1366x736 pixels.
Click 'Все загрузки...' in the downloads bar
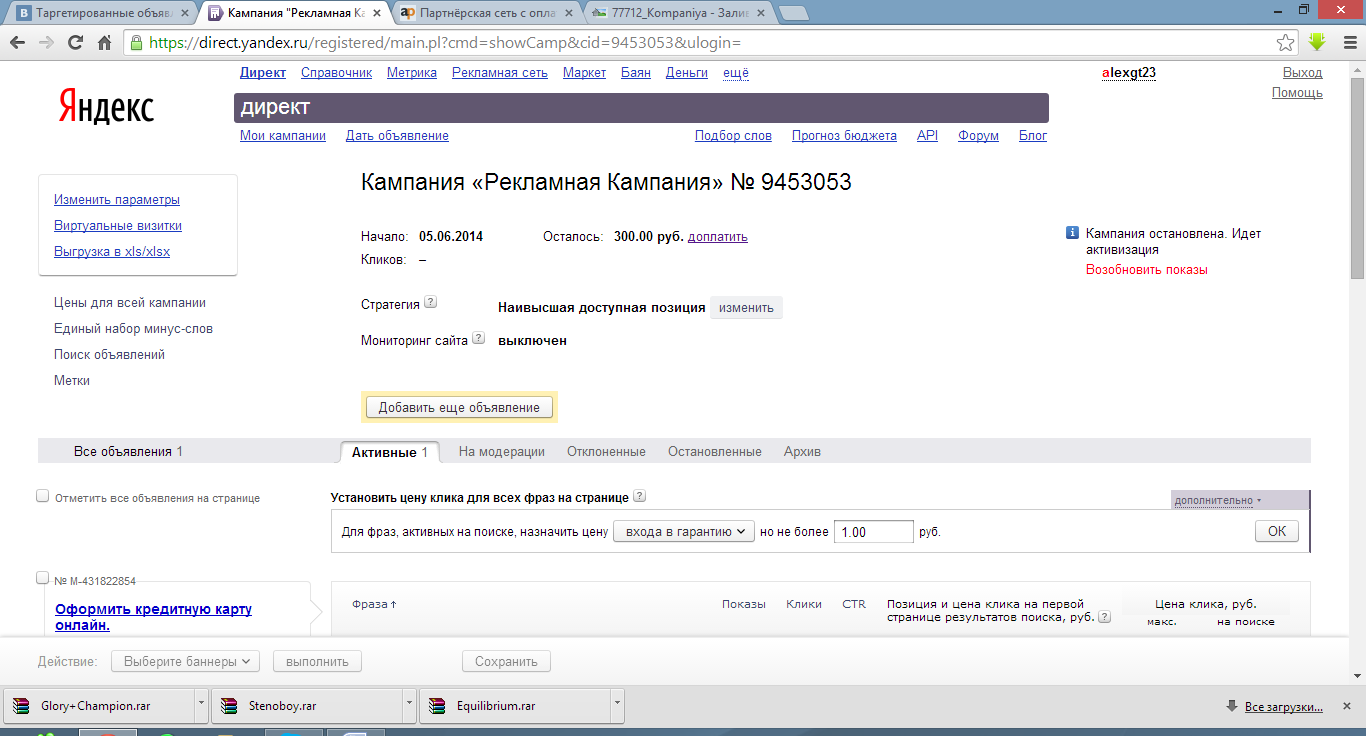tap(1283, 707)
